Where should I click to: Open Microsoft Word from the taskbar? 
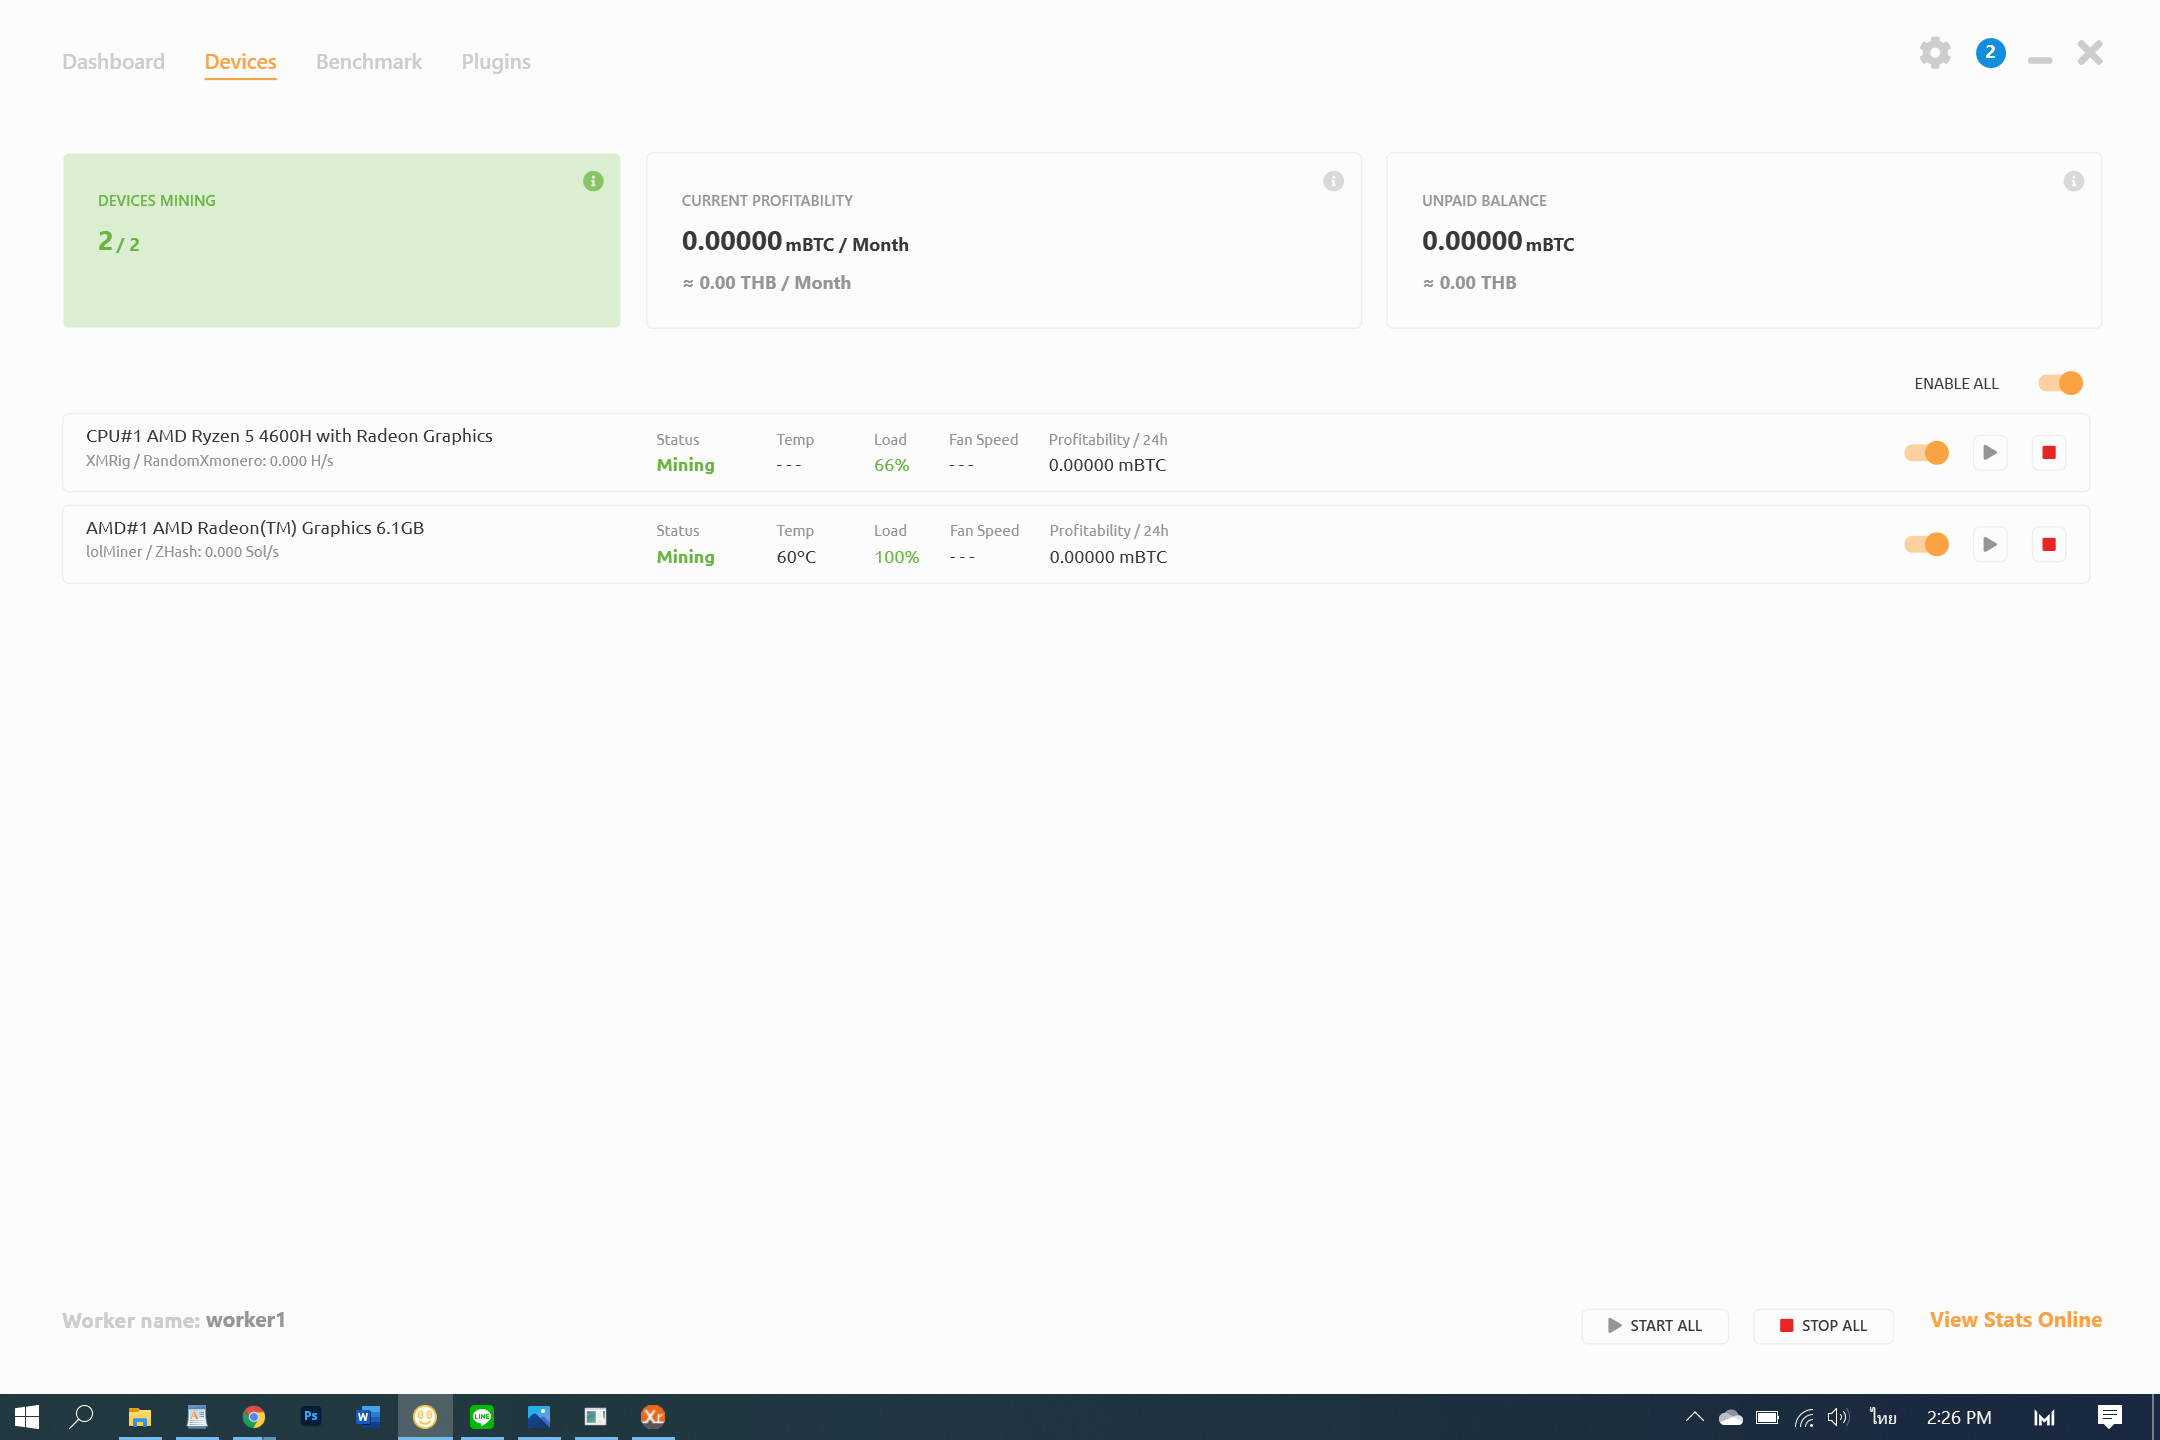[x=368, y=1417]
